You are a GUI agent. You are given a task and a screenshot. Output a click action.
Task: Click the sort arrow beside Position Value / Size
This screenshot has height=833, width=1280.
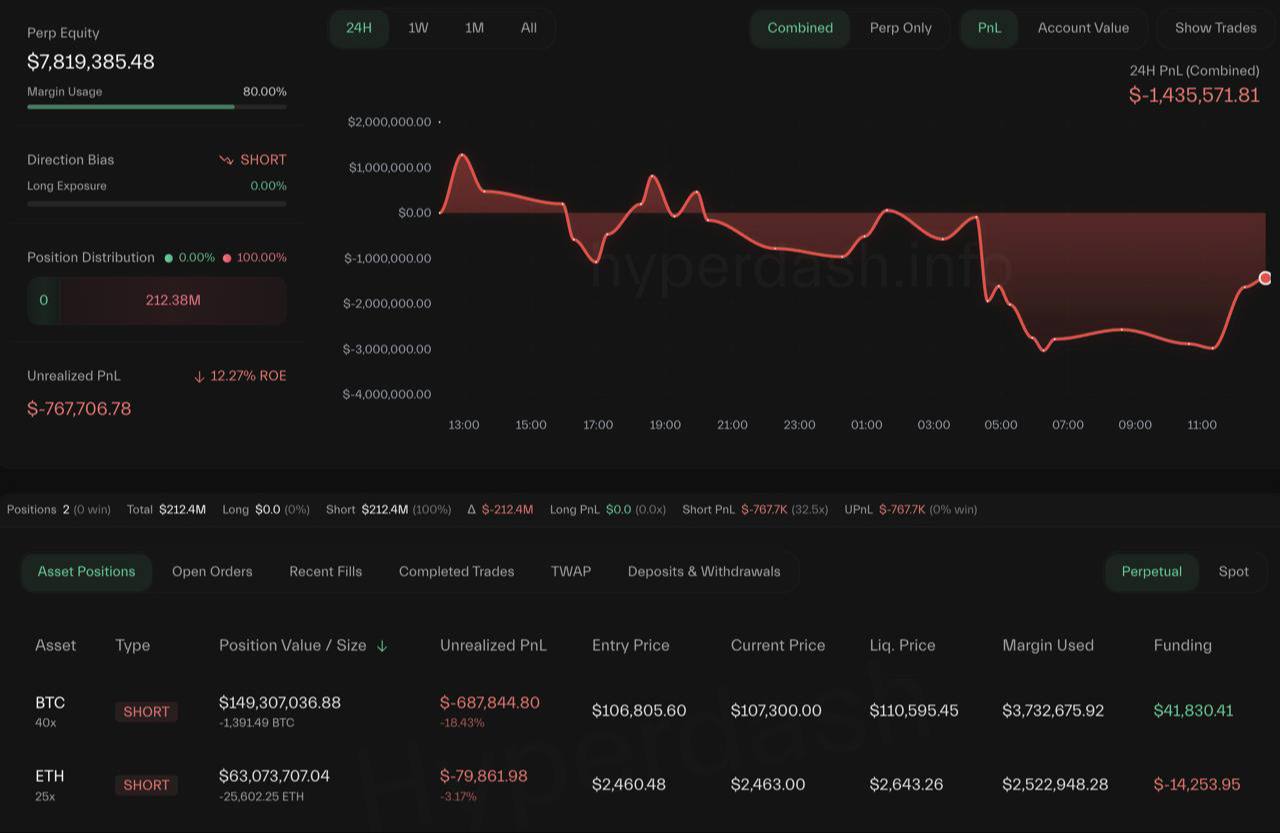tap(382, 646)
